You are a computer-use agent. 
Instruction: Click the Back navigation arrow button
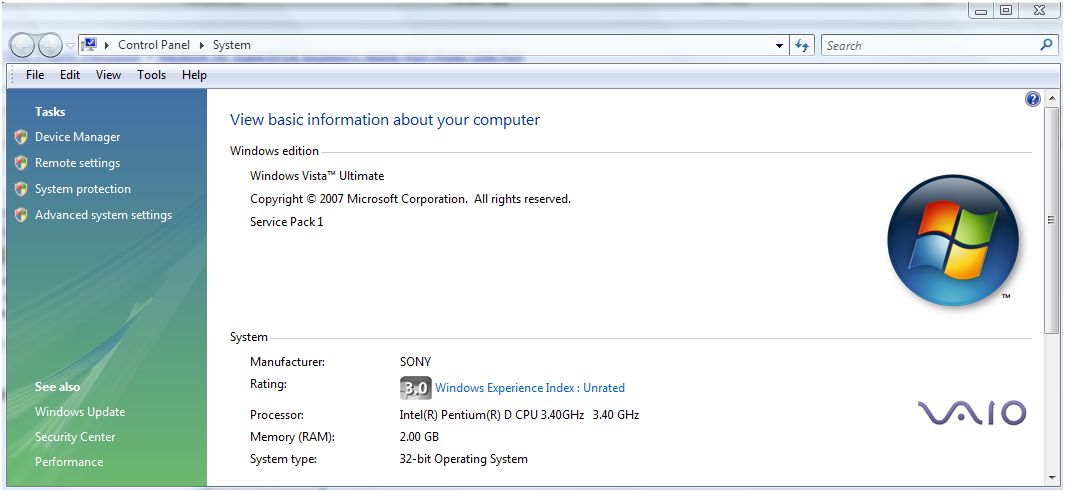[x=22, y=46]
